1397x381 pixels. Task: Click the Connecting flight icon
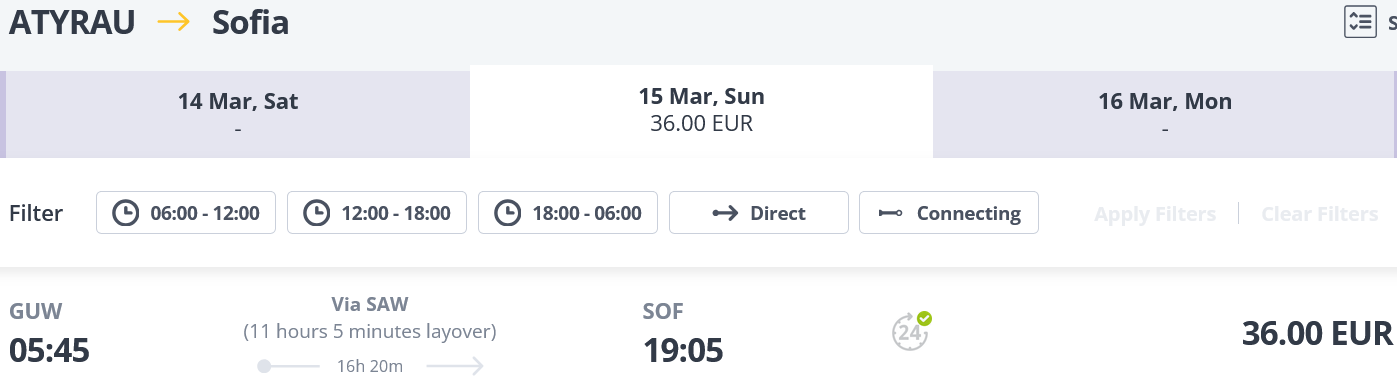point(890,213)
